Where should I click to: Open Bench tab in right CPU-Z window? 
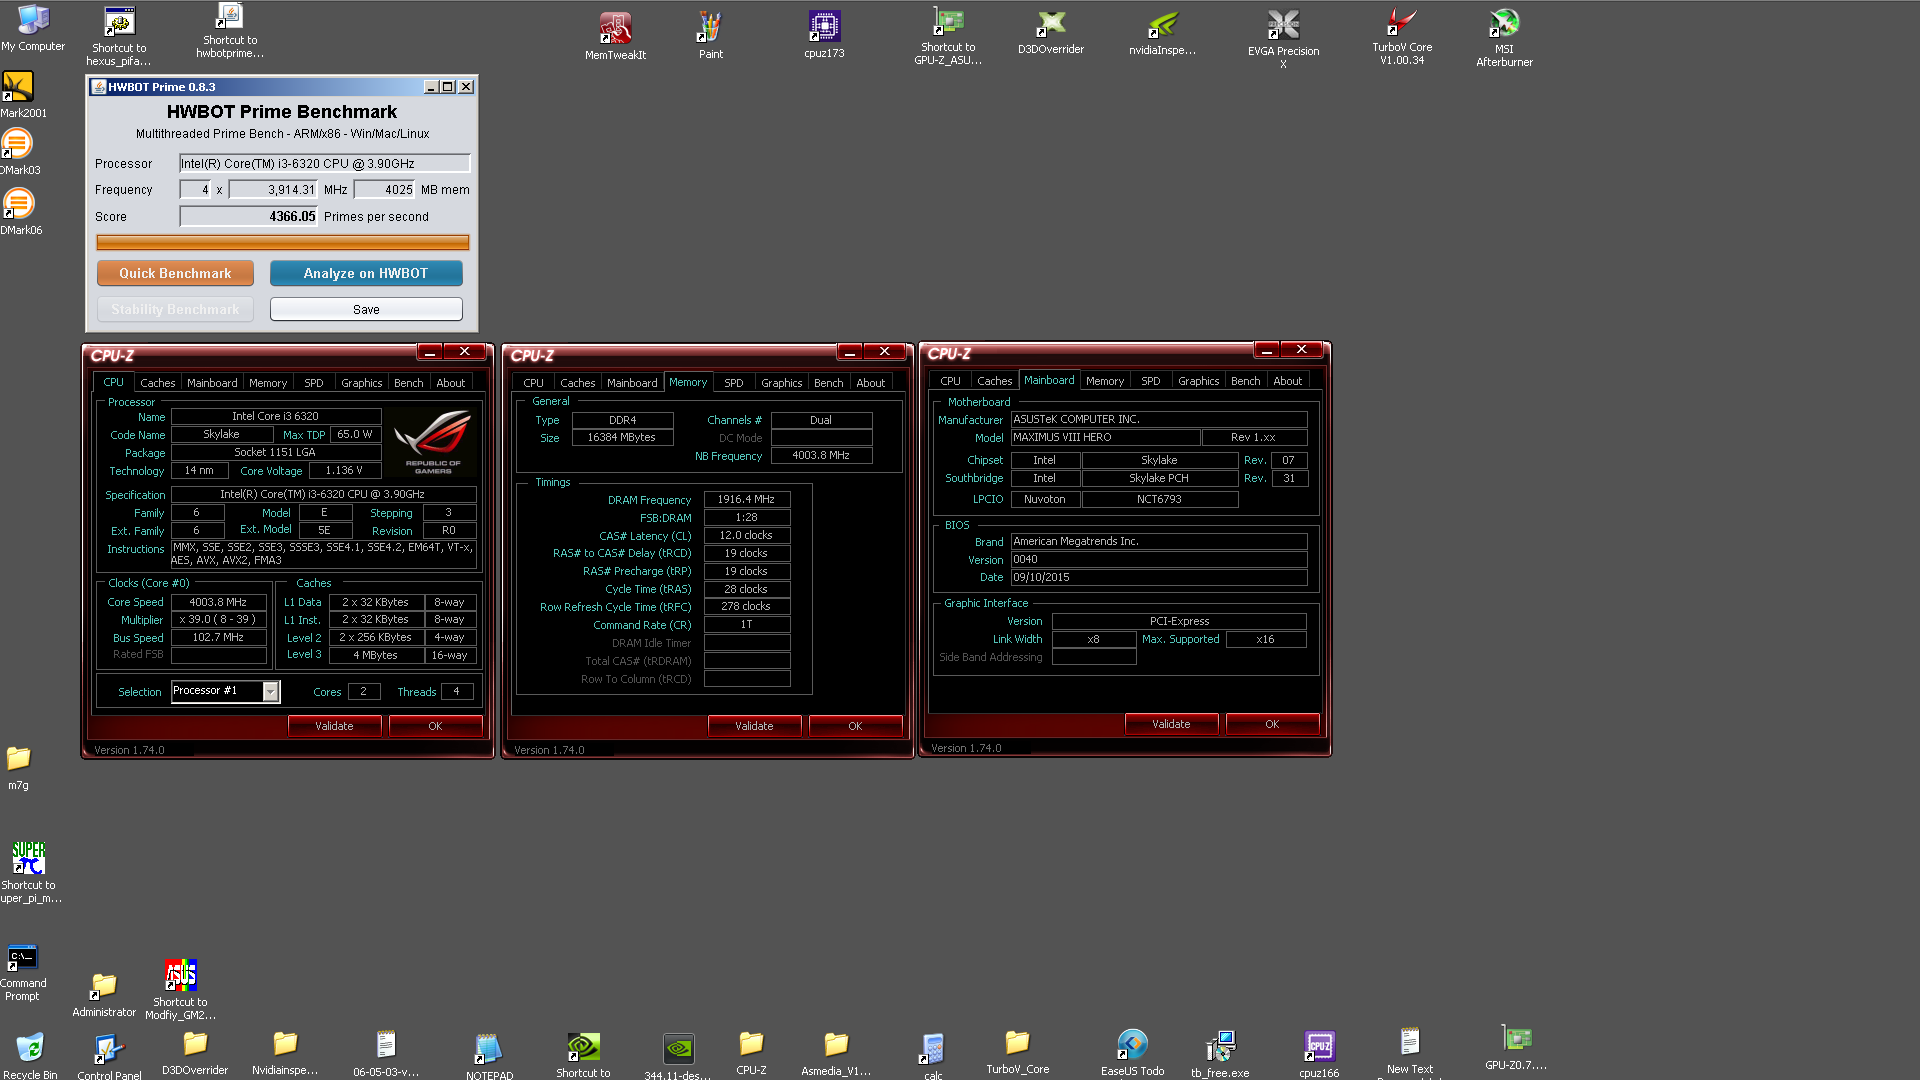tap(1245, 381)
